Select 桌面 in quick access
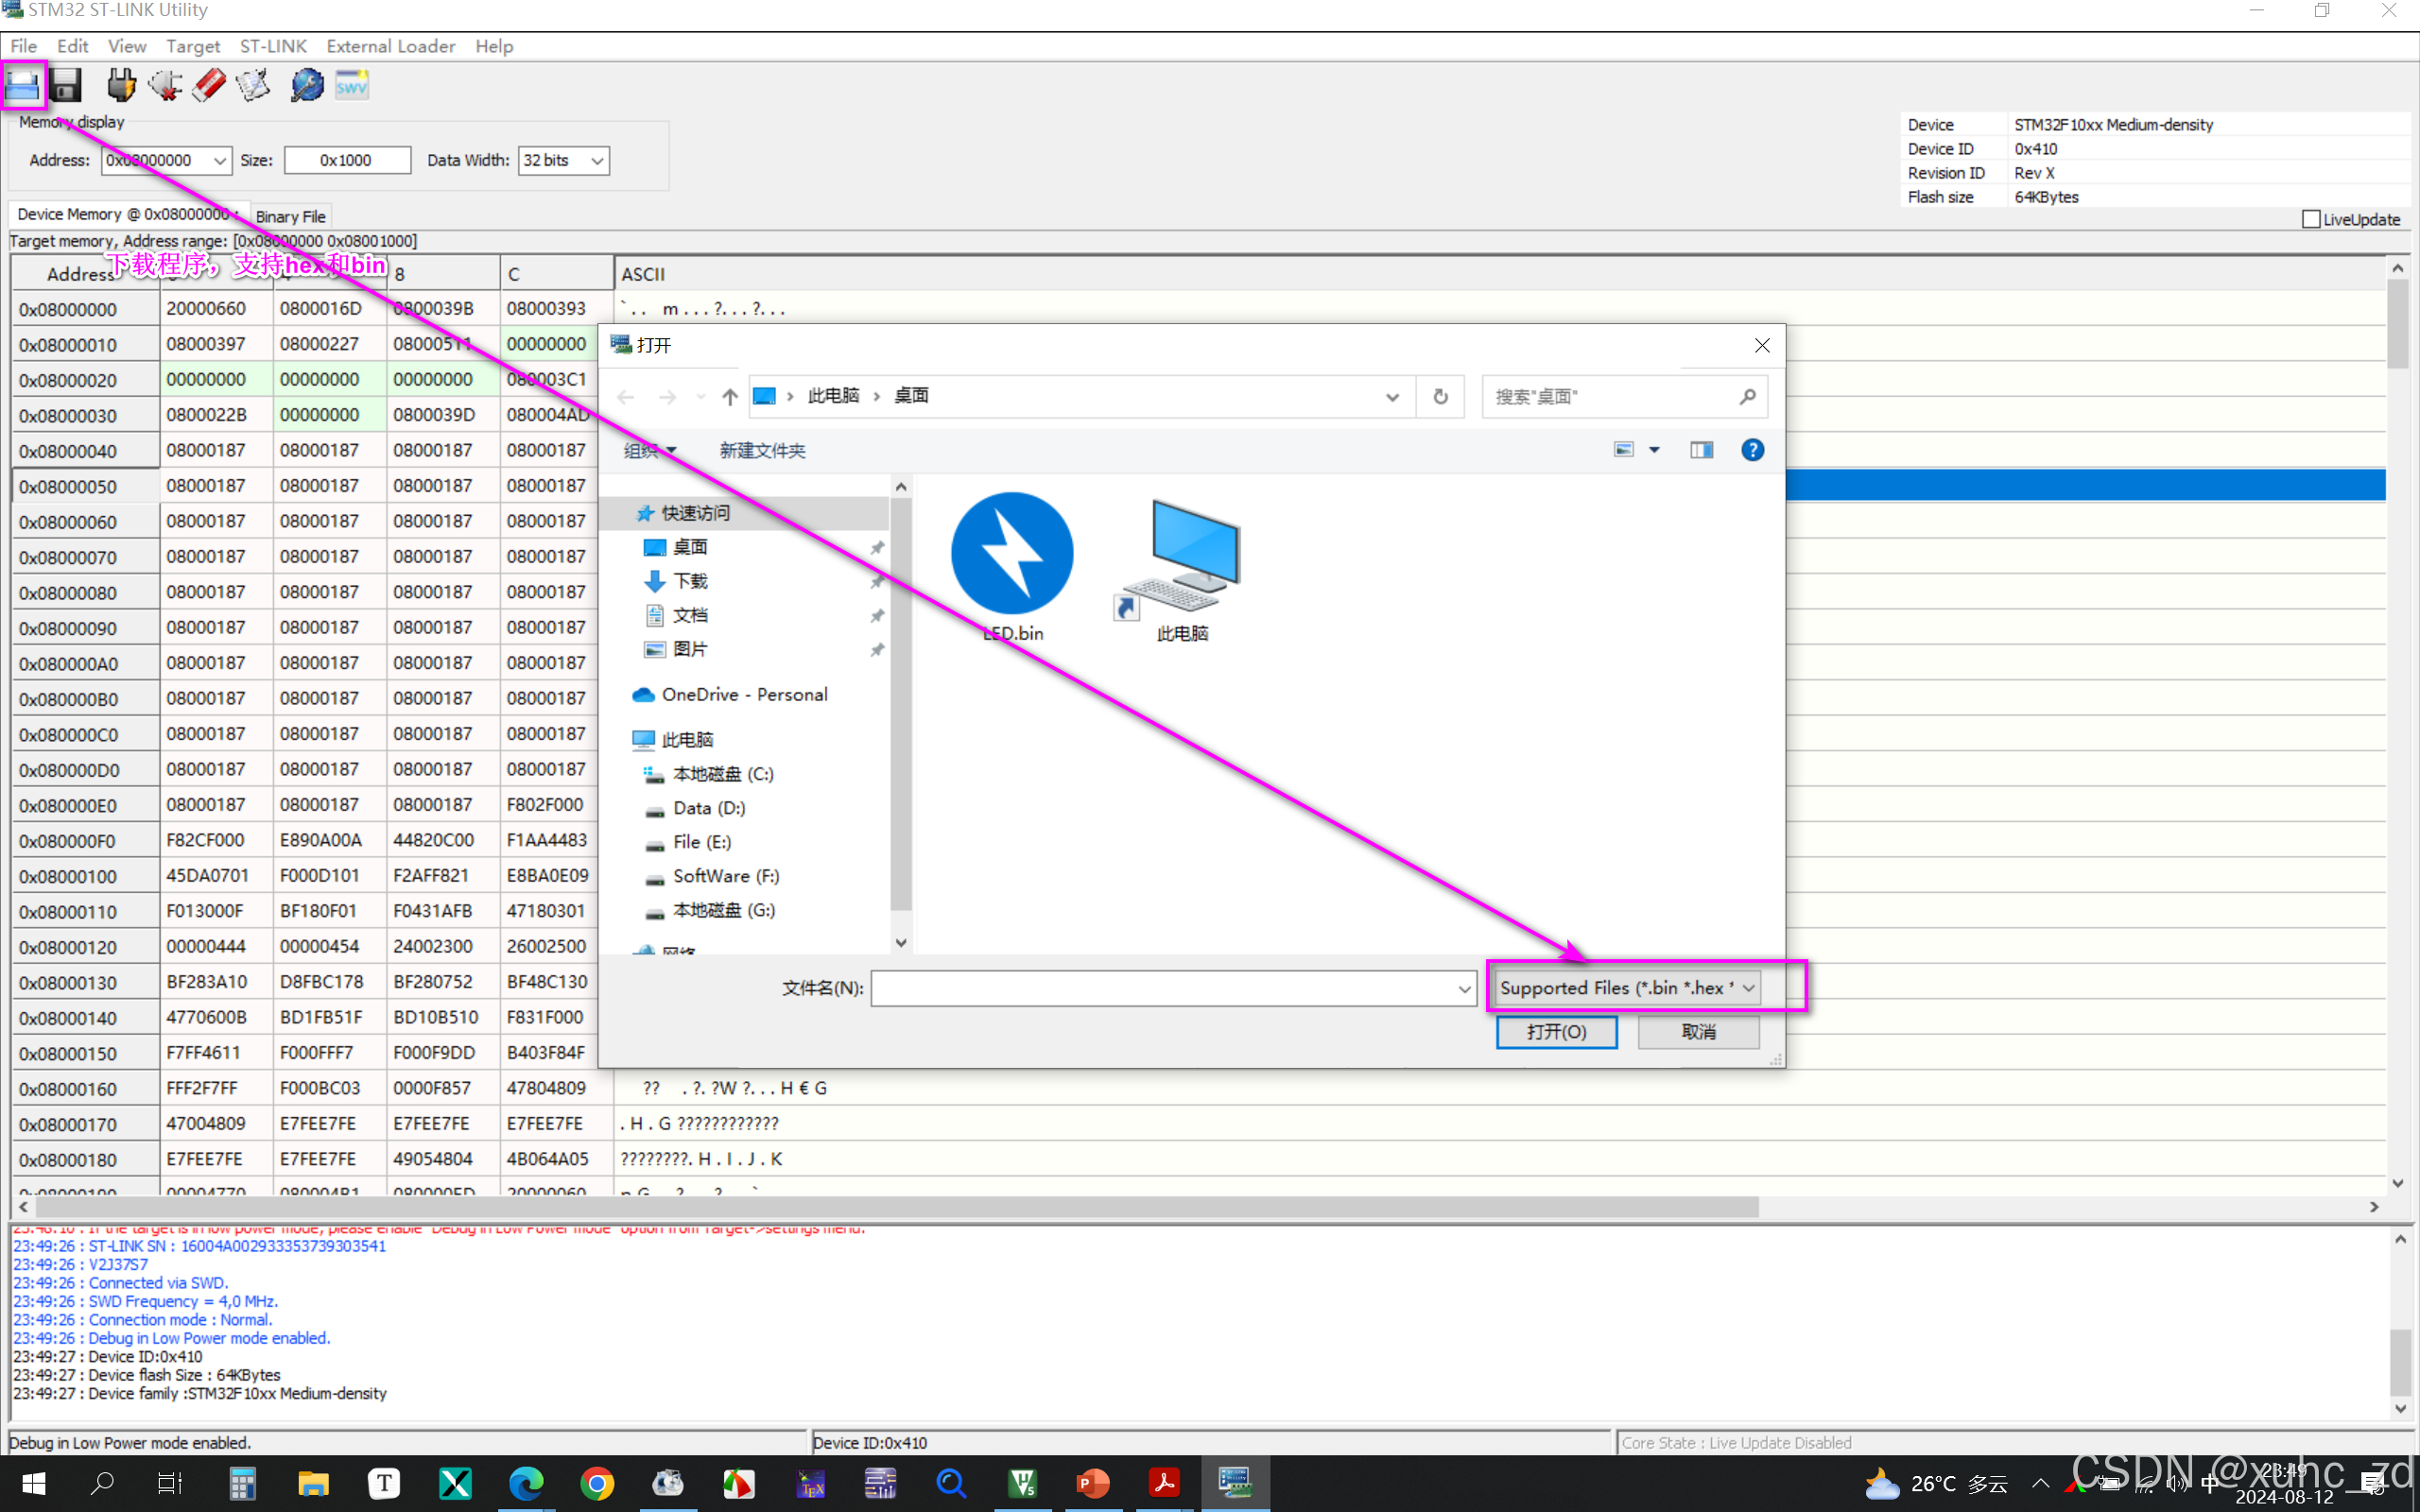Screen dimensions: 2420x1512 tap(690, 547)
